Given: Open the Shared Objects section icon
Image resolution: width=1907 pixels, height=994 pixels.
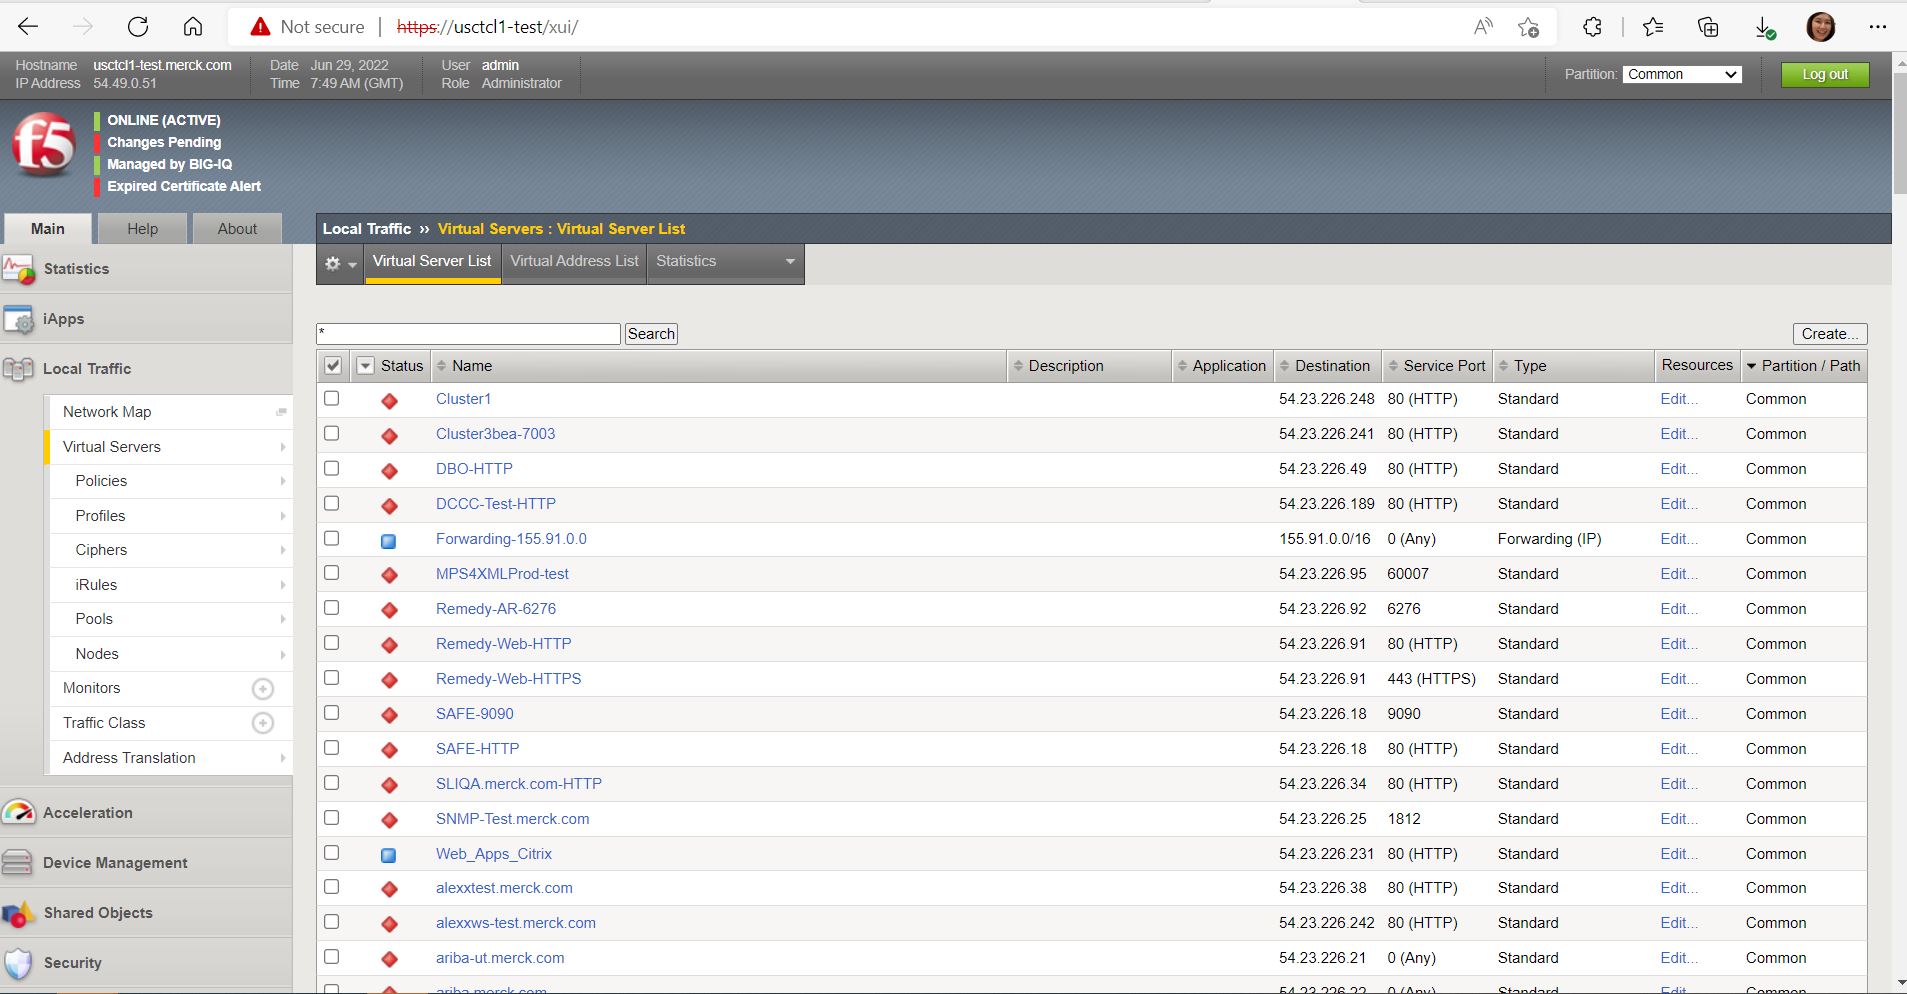Looking at the screenshot, I should [19, 912].
